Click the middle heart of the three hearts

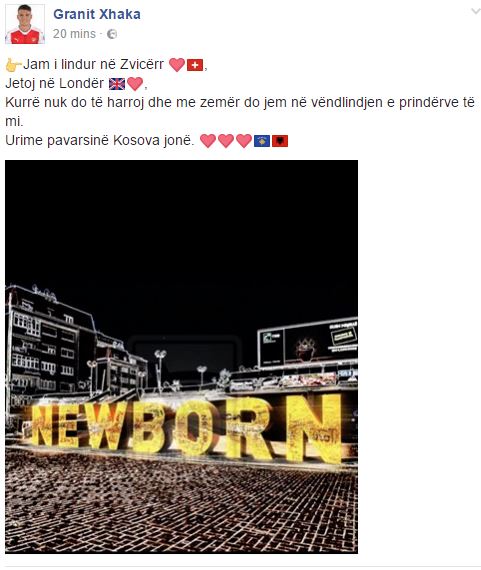click(x=226, y=141)
